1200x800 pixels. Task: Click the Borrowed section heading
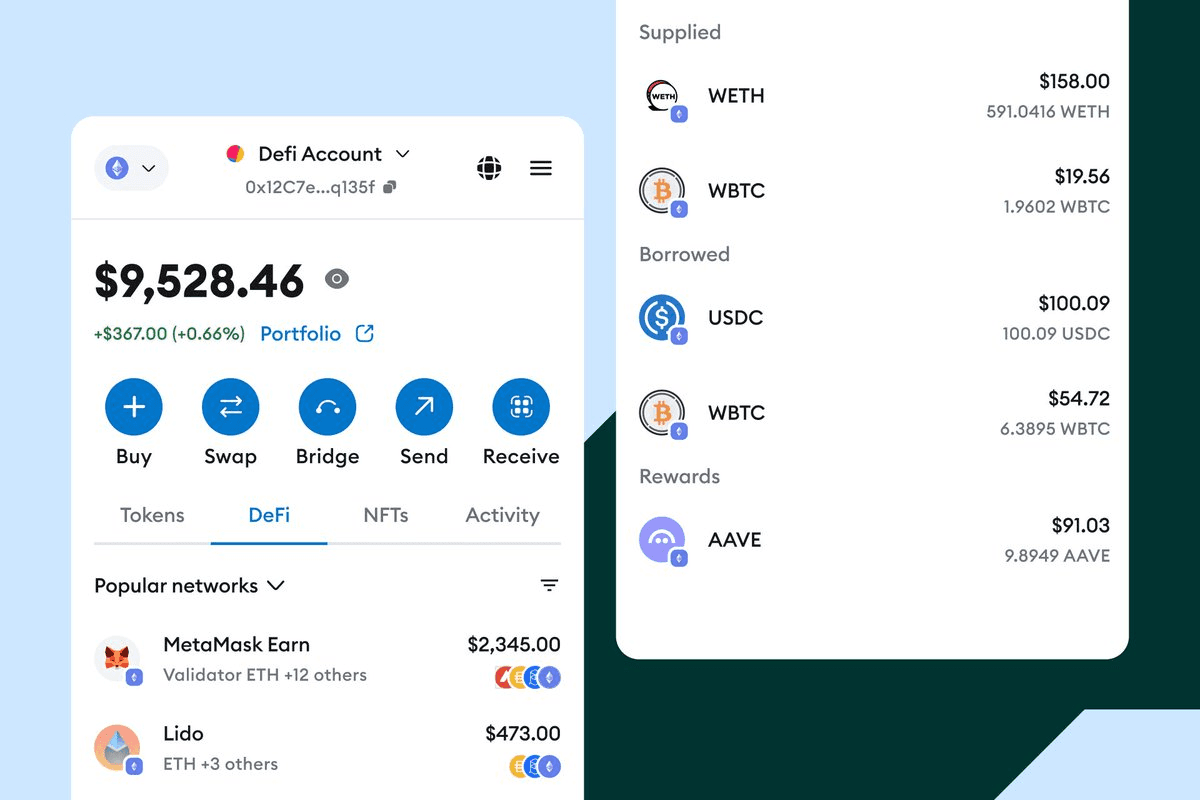pyautogui.click(x=685, y=254)
